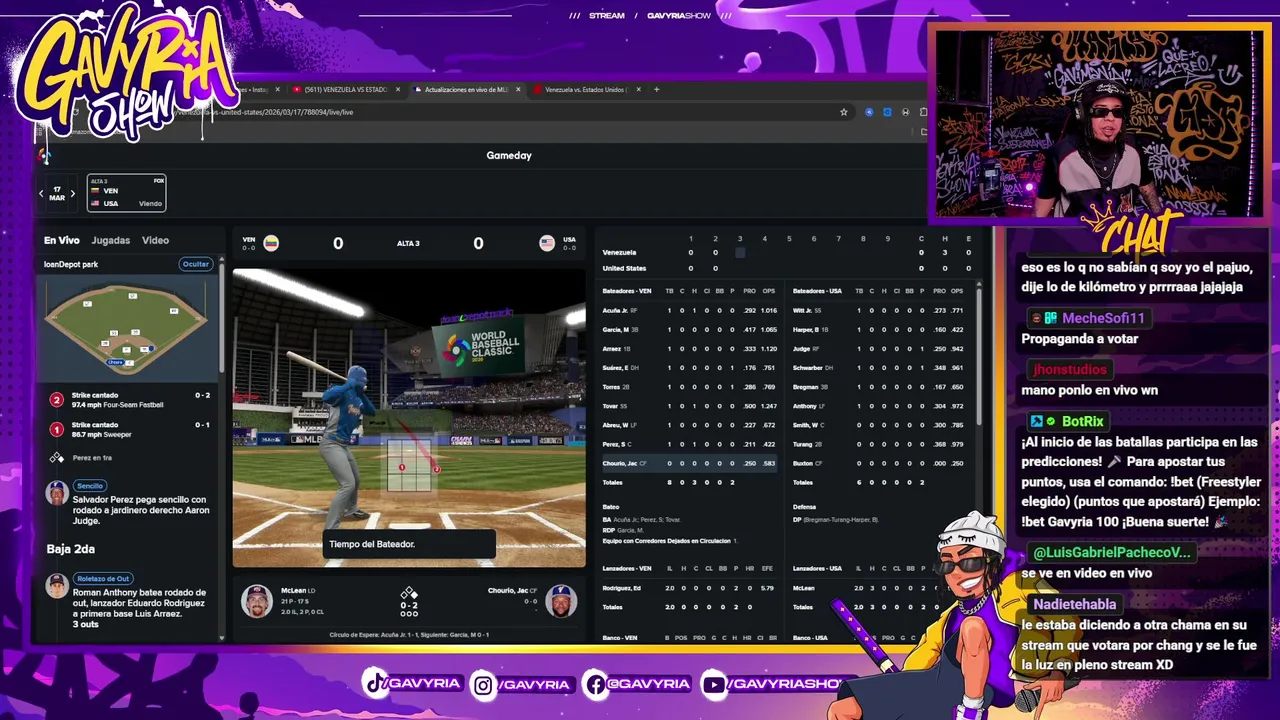Viewport: 1280px width, 720px height.
Task: Select pitch 1 circle 'Strike cantado' Sweeper
Action: tap(57, 429)
